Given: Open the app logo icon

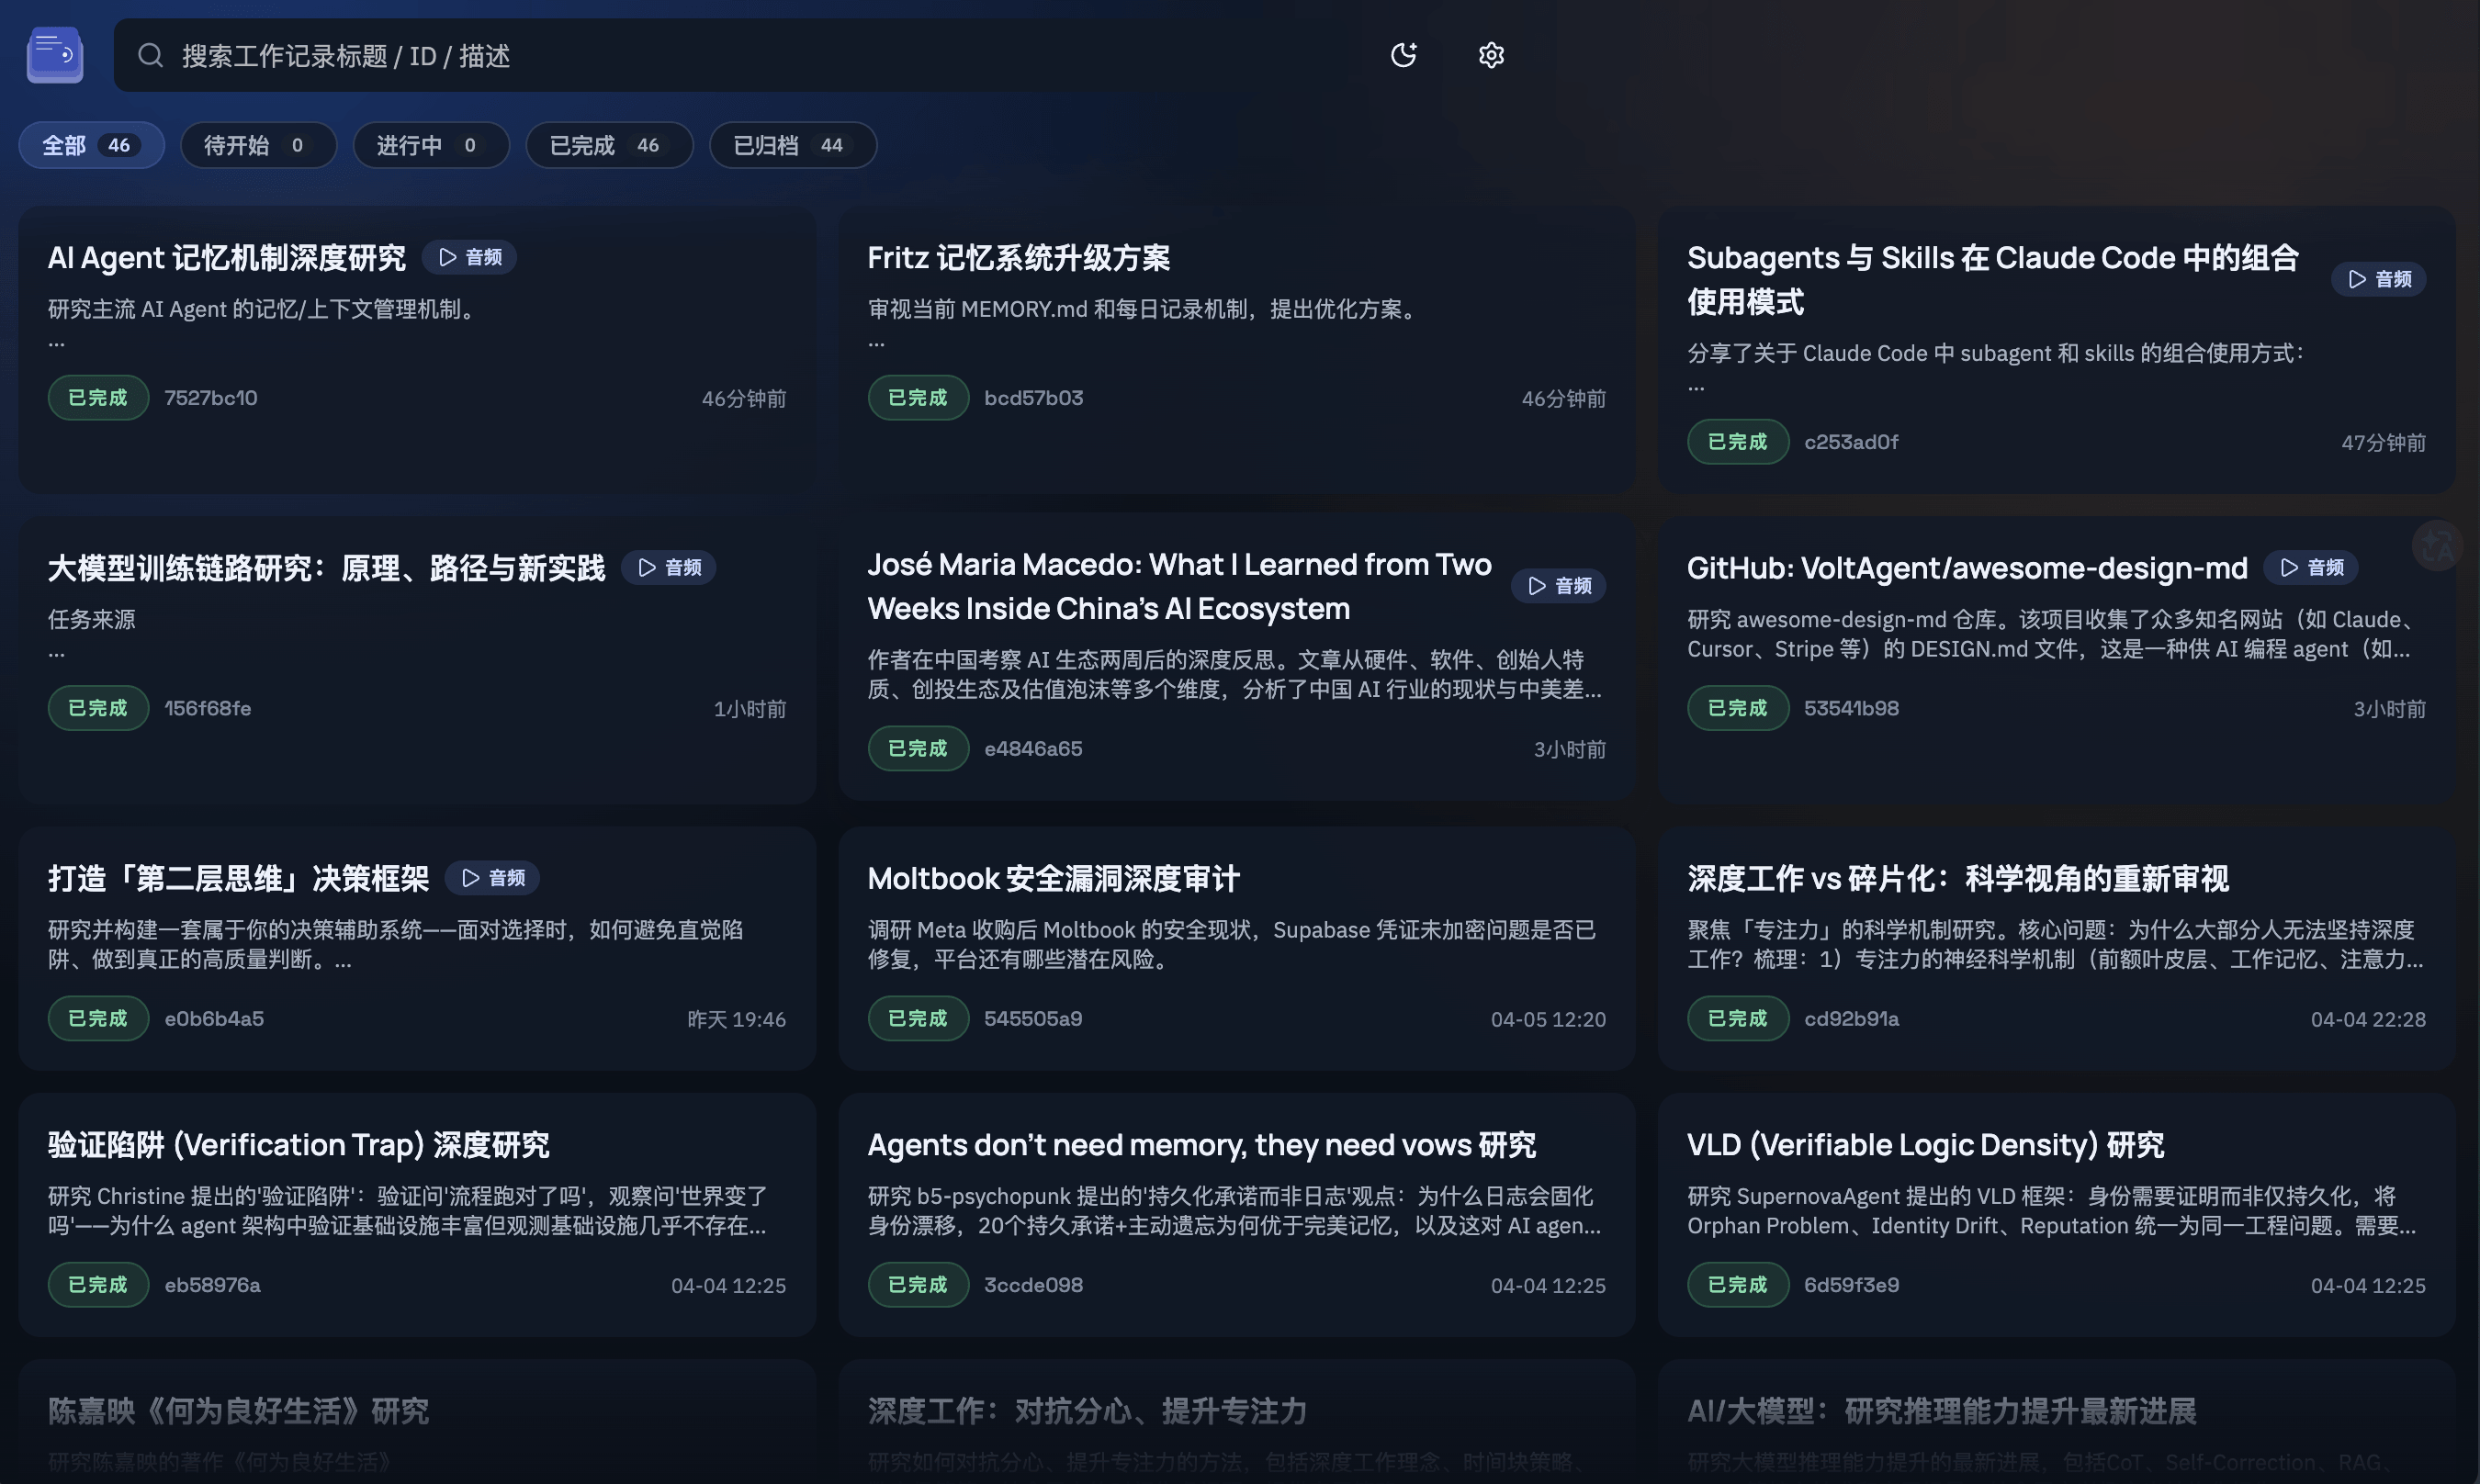Looking at the screenshot, I should (55, 55).
